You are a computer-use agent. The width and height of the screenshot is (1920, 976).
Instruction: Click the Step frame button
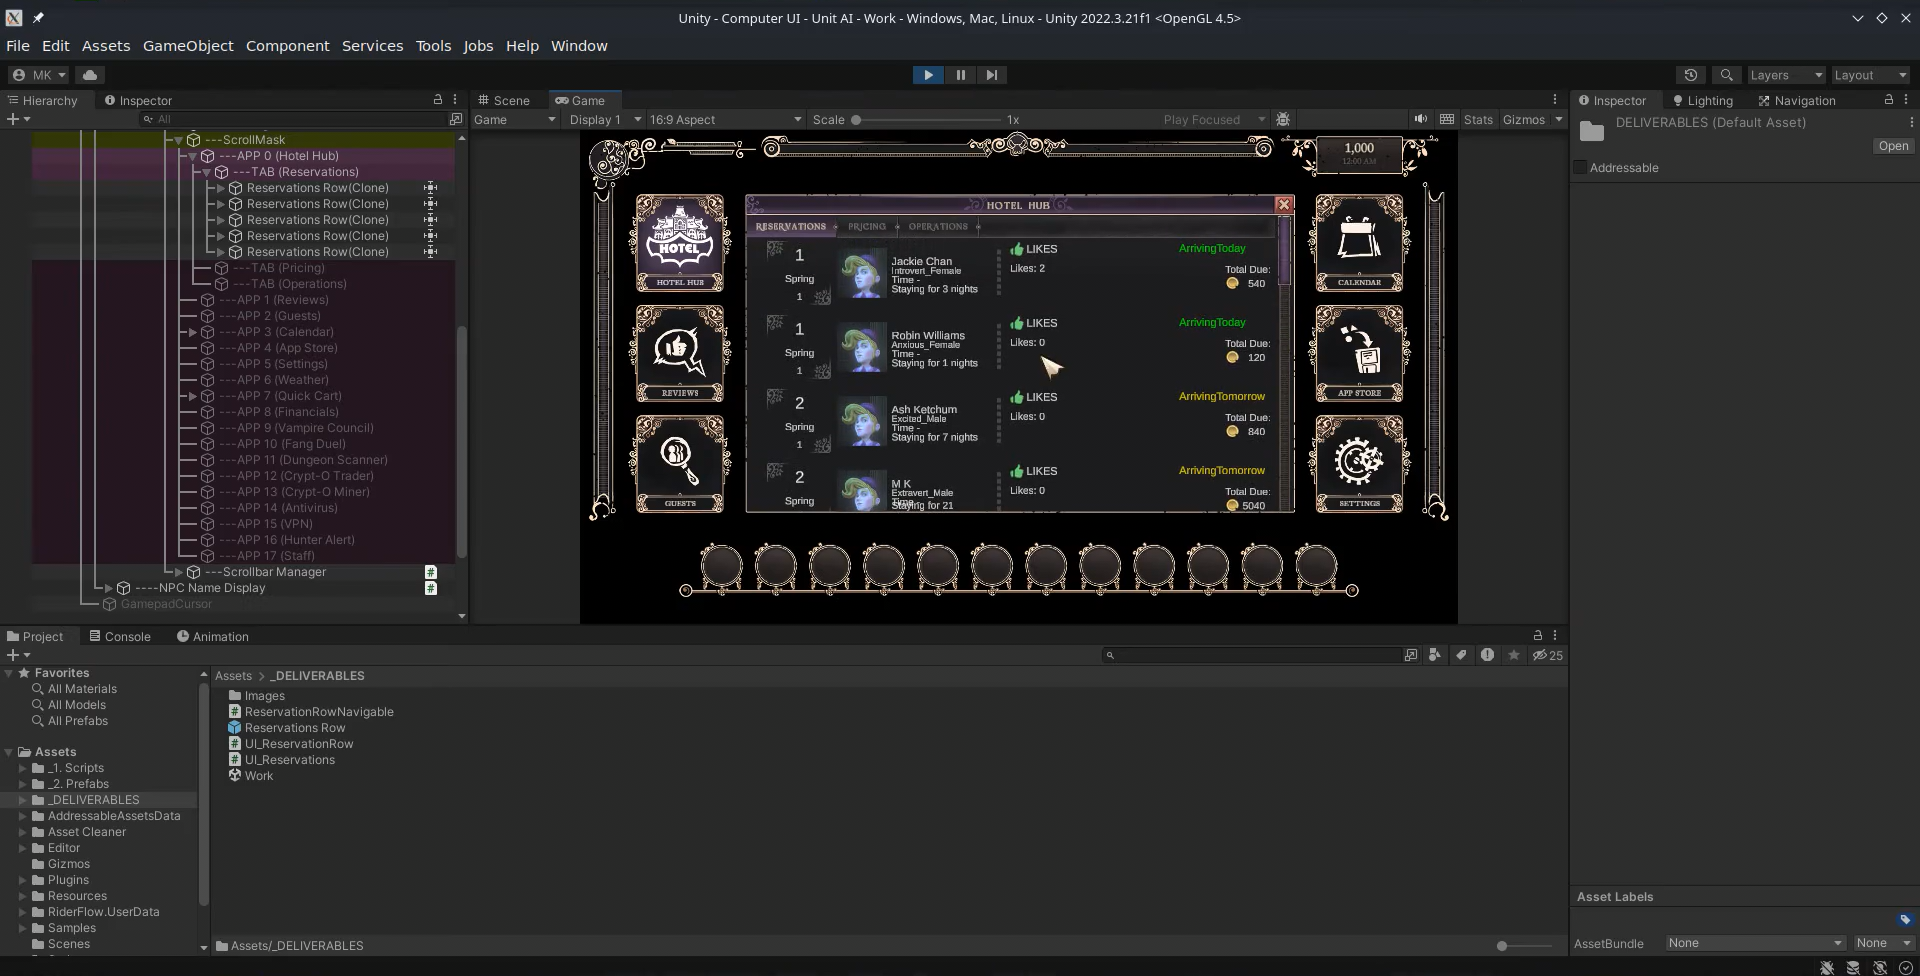991,75
